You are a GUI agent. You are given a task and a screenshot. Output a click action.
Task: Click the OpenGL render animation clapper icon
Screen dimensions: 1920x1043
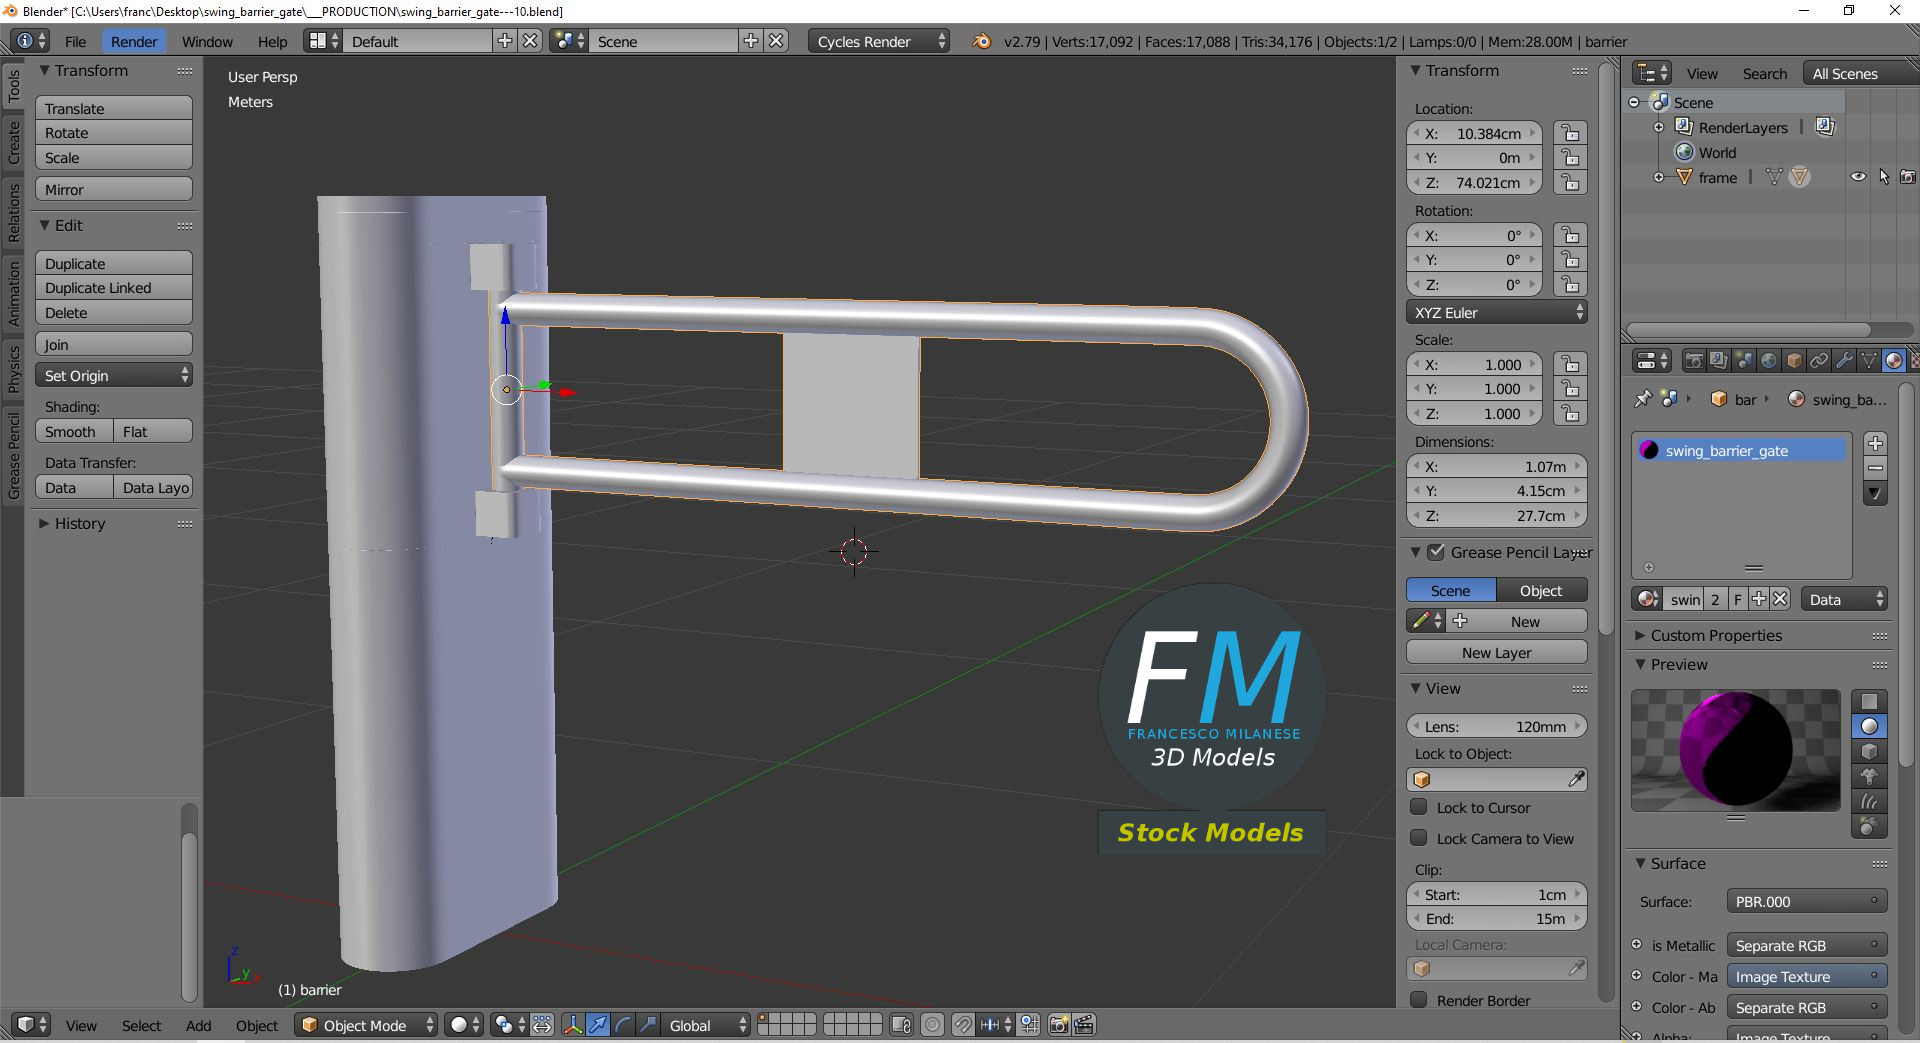tap(1084, 1025)
